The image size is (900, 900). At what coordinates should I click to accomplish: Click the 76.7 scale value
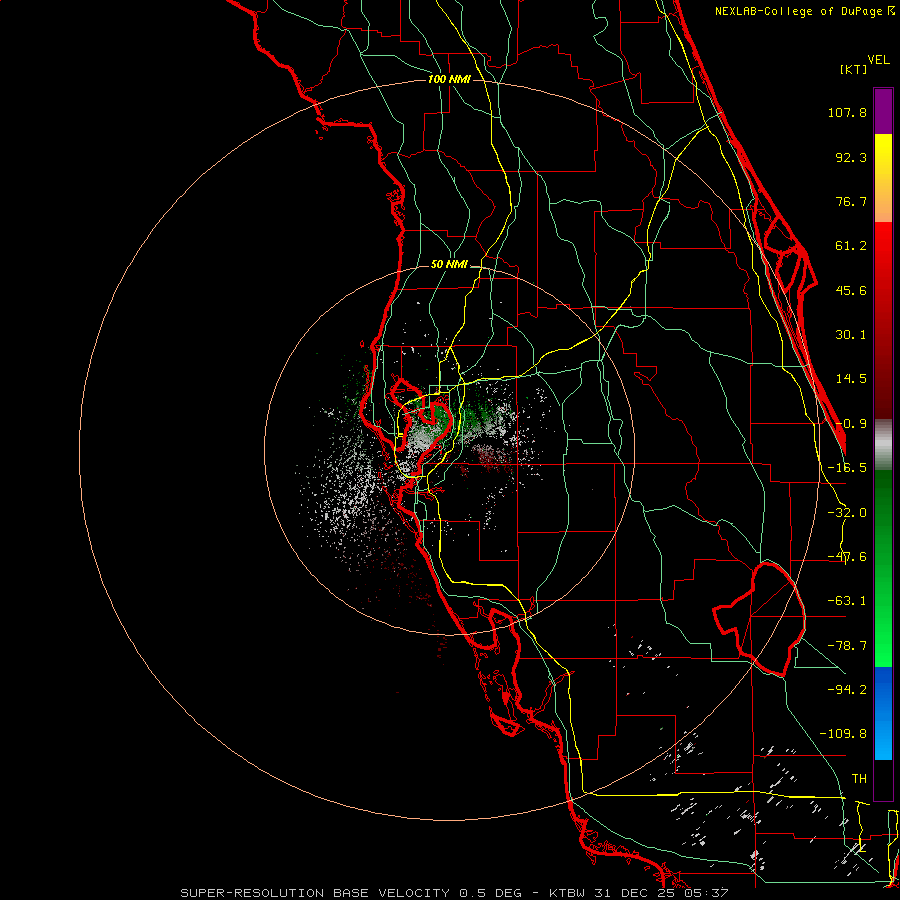click(851, 201)
